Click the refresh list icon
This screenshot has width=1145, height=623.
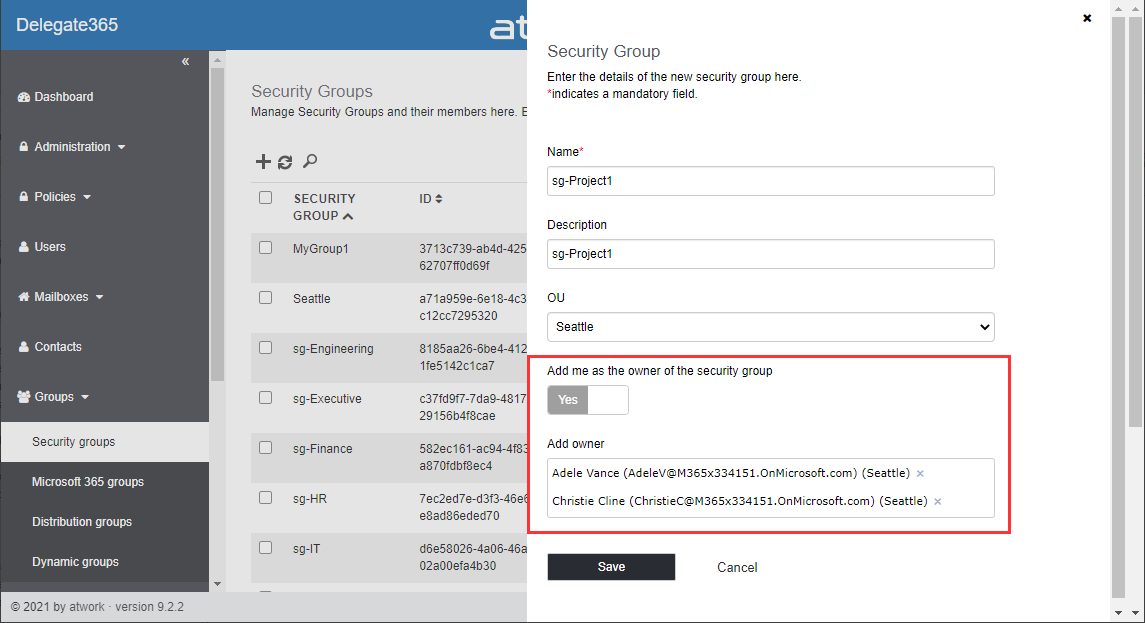coord(285,162)
